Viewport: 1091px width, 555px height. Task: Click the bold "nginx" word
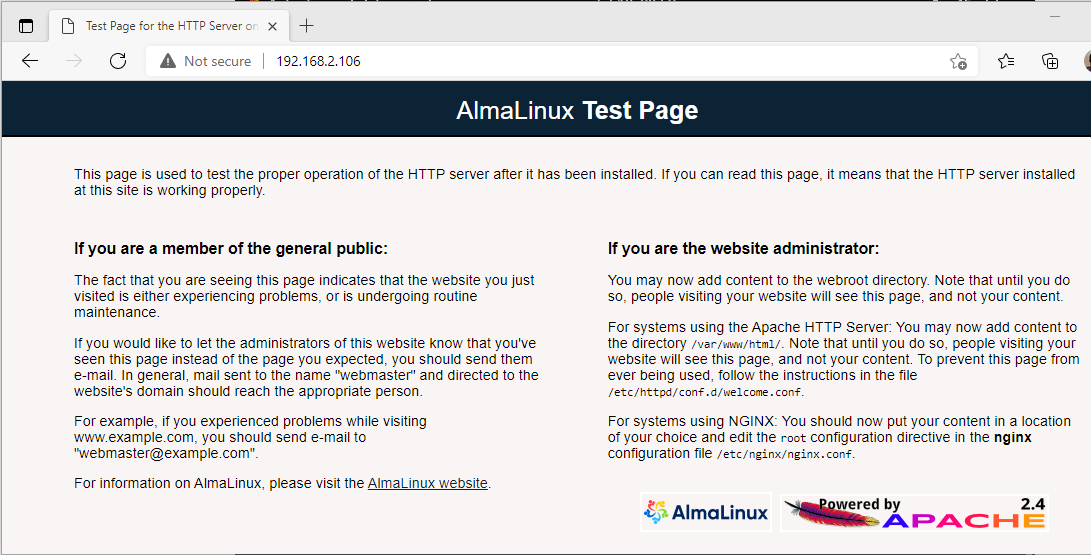coord(1012,437)
